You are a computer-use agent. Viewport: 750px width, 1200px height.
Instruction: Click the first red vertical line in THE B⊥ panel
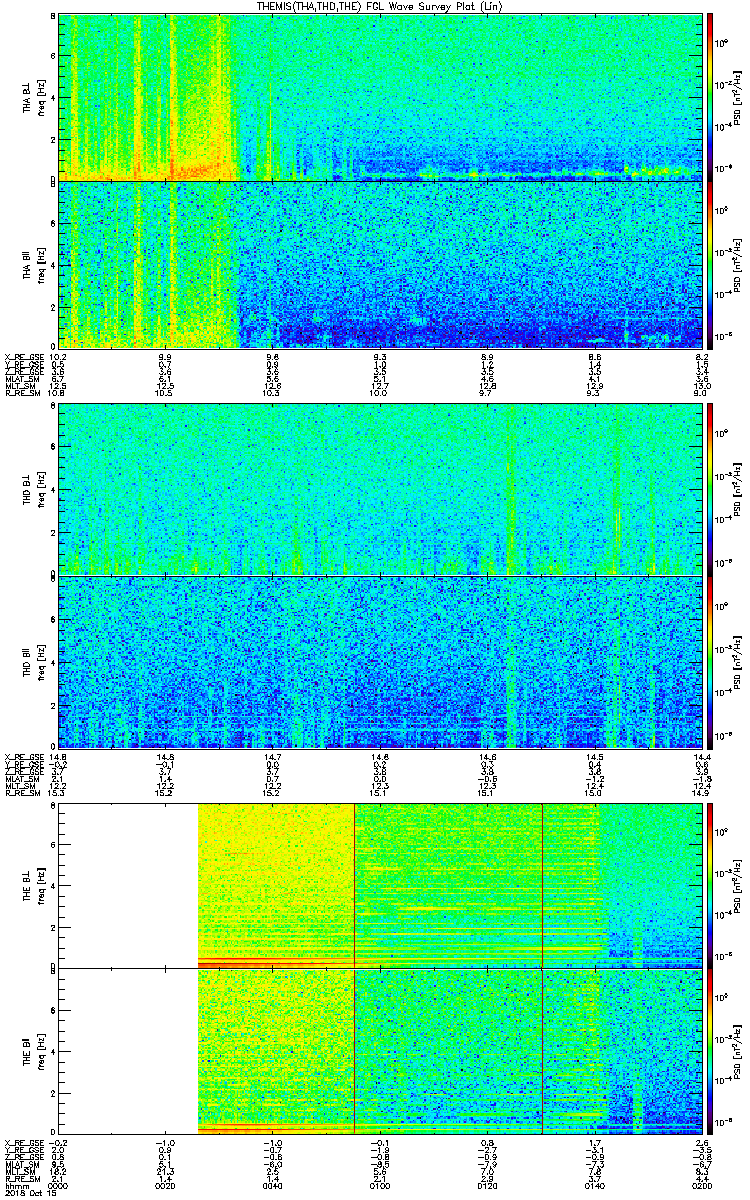coord(355,884)
